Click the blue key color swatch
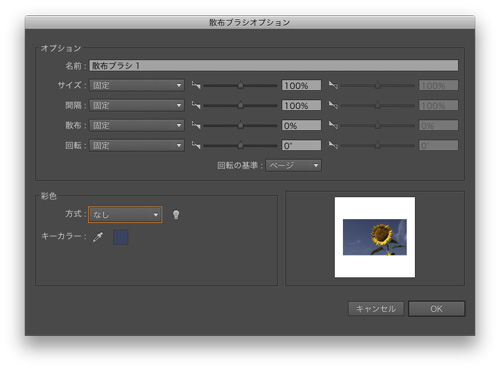The width and height of the screenshot is (500, 370). point(121,237)
